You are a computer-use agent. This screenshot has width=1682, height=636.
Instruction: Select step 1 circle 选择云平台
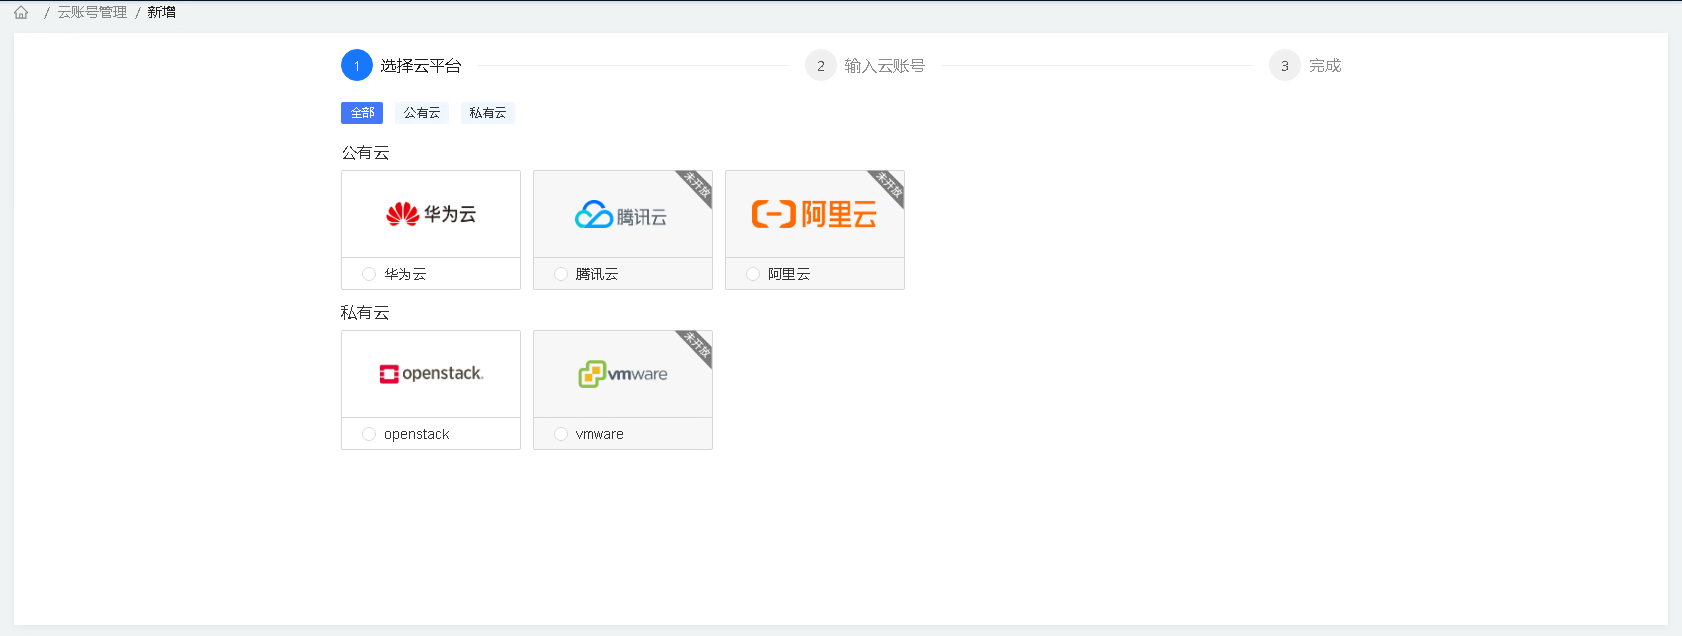pos(357,65)
